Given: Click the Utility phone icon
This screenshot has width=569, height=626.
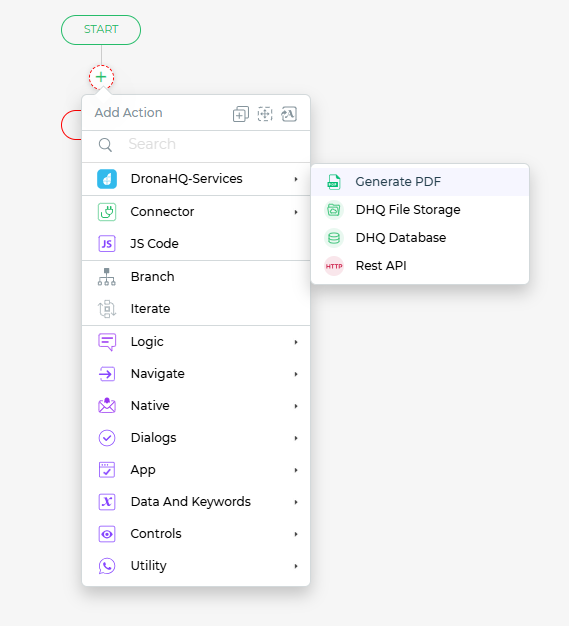Looking at the screenshot, I should (x=107, y=566).
